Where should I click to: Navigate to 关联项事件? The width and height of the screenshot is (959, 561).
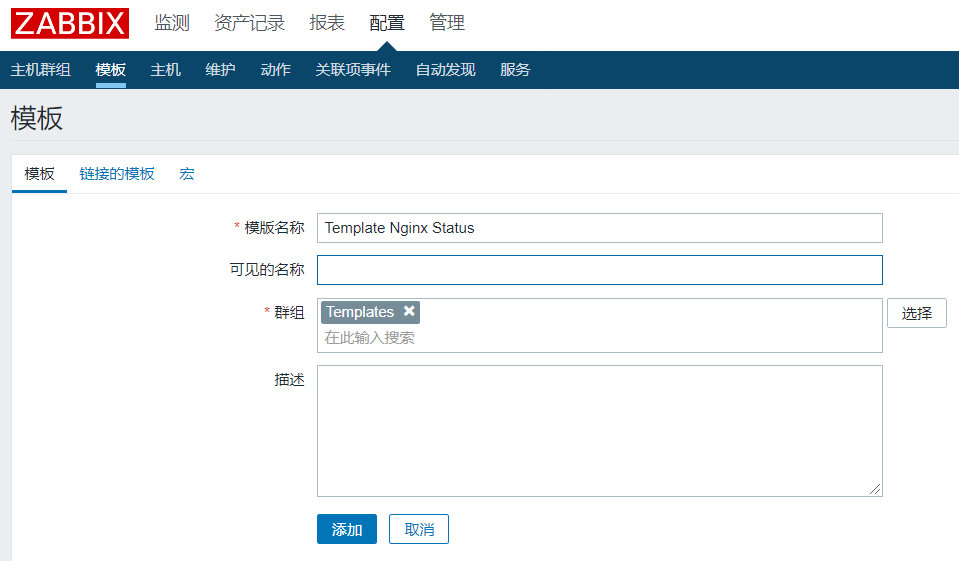(x=353, y=70)
